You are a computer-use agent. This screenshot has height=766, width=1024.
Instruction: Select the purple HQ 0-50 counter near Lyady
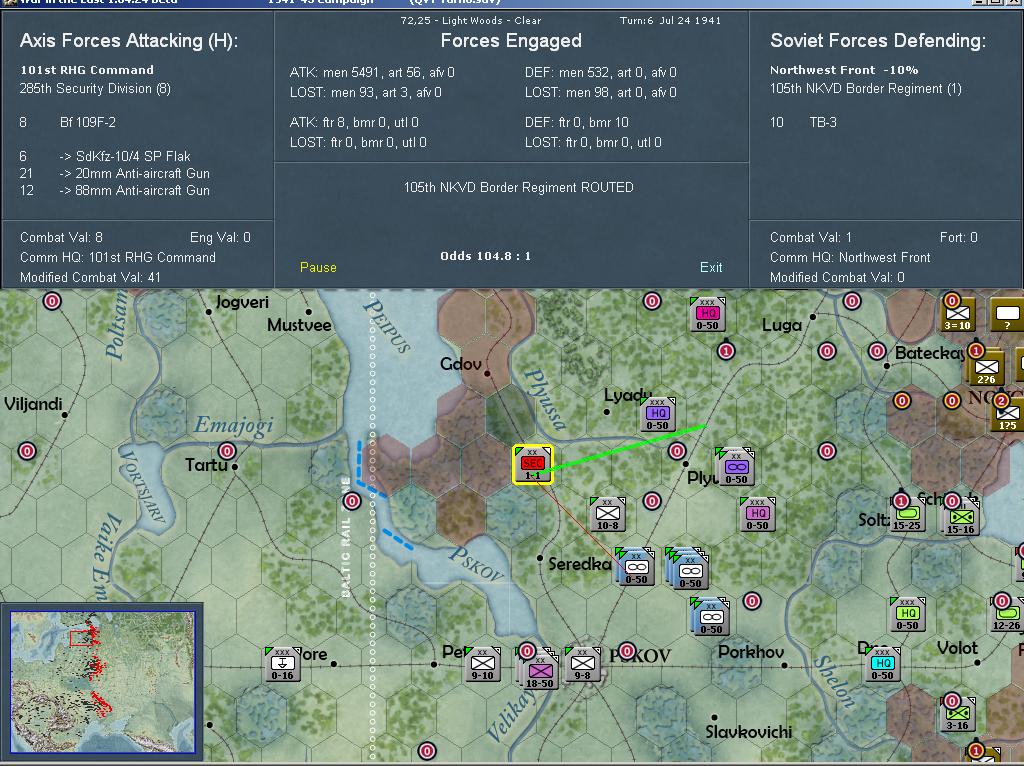[657, 414]
